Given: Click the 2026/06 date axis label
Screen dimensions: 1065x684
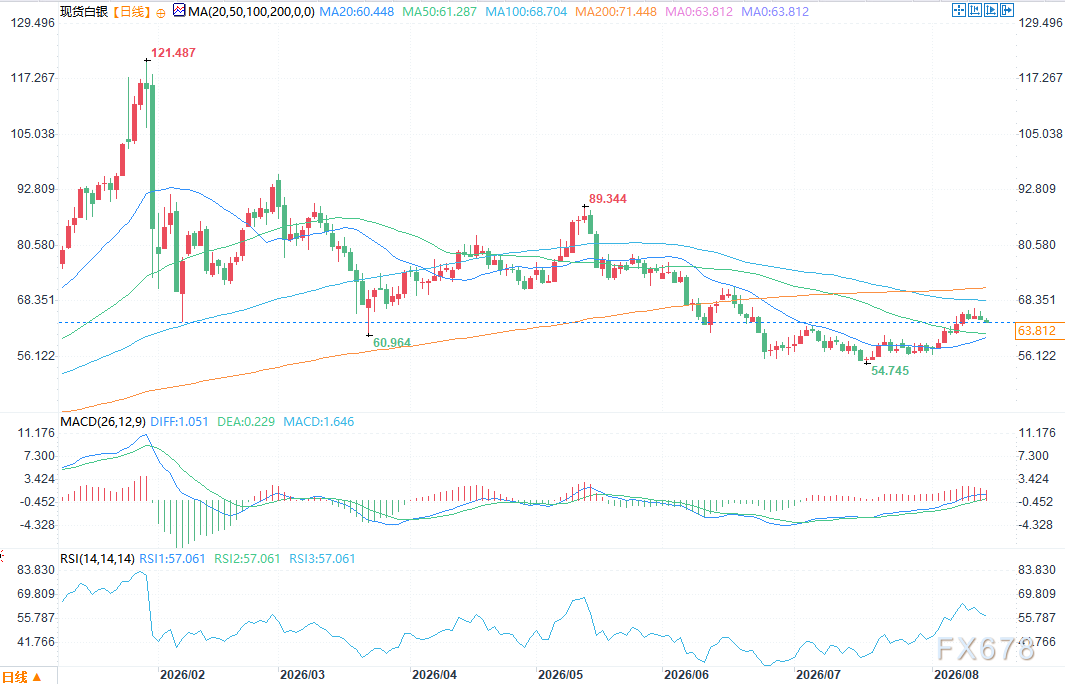Looking at the screenshot, I should click(x=687, y=675).
